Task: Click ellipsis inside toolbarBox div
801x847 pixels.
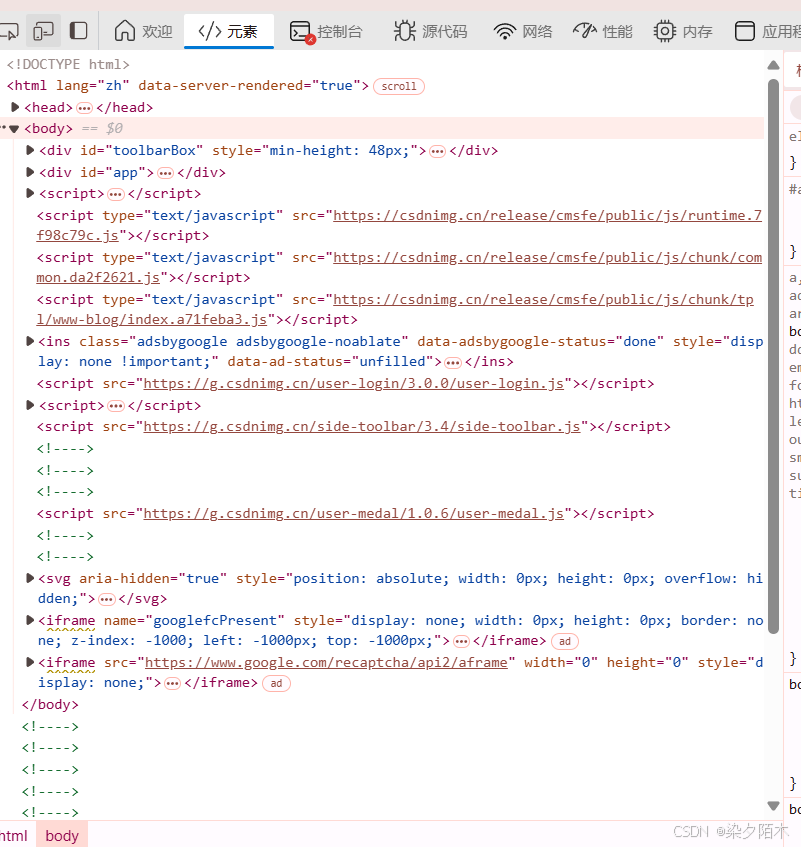Action: (x=437, y=151)
